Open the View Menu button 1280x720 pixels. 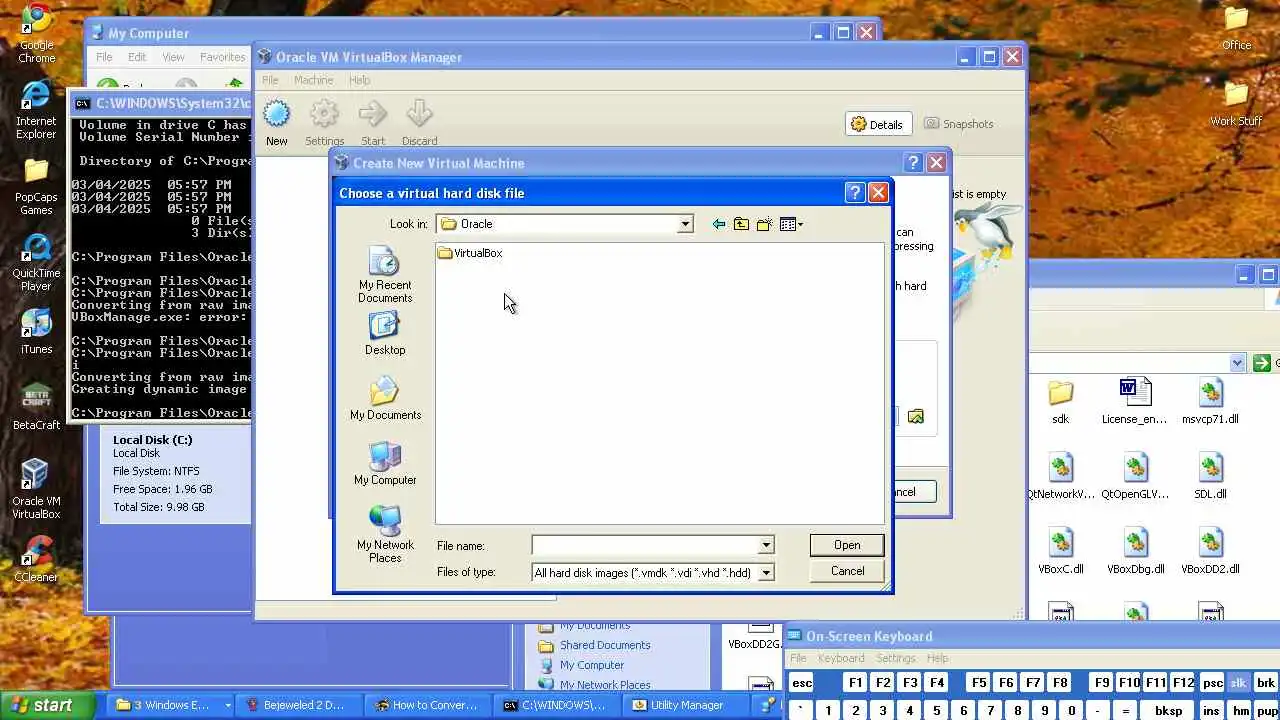[x=791, y=224]
